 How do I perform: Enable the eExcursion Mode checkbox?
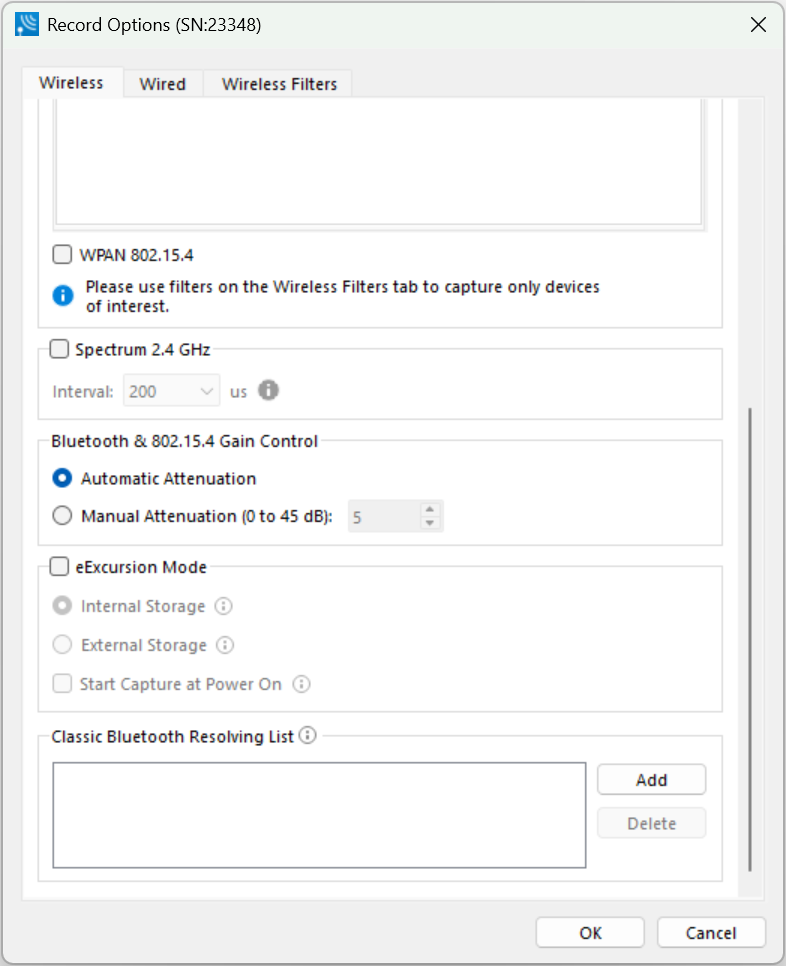point(59,566)
